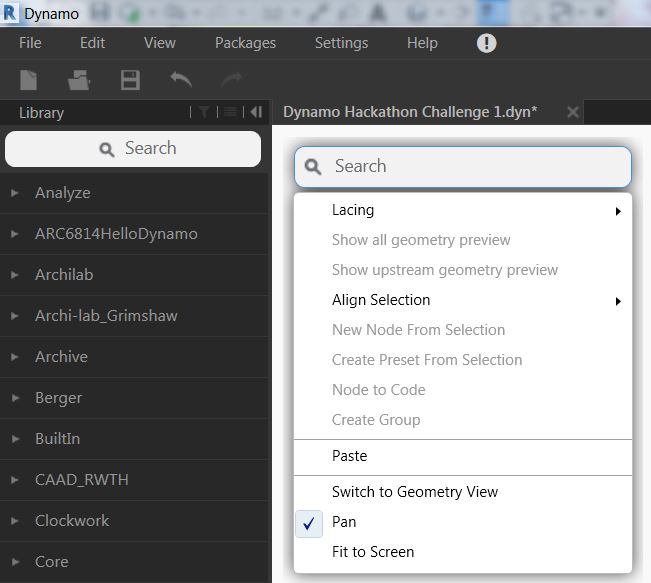The image size is (651, 583).
Task: Expand the Core library category
Action: pyautogui.click(x=135, y=562)
